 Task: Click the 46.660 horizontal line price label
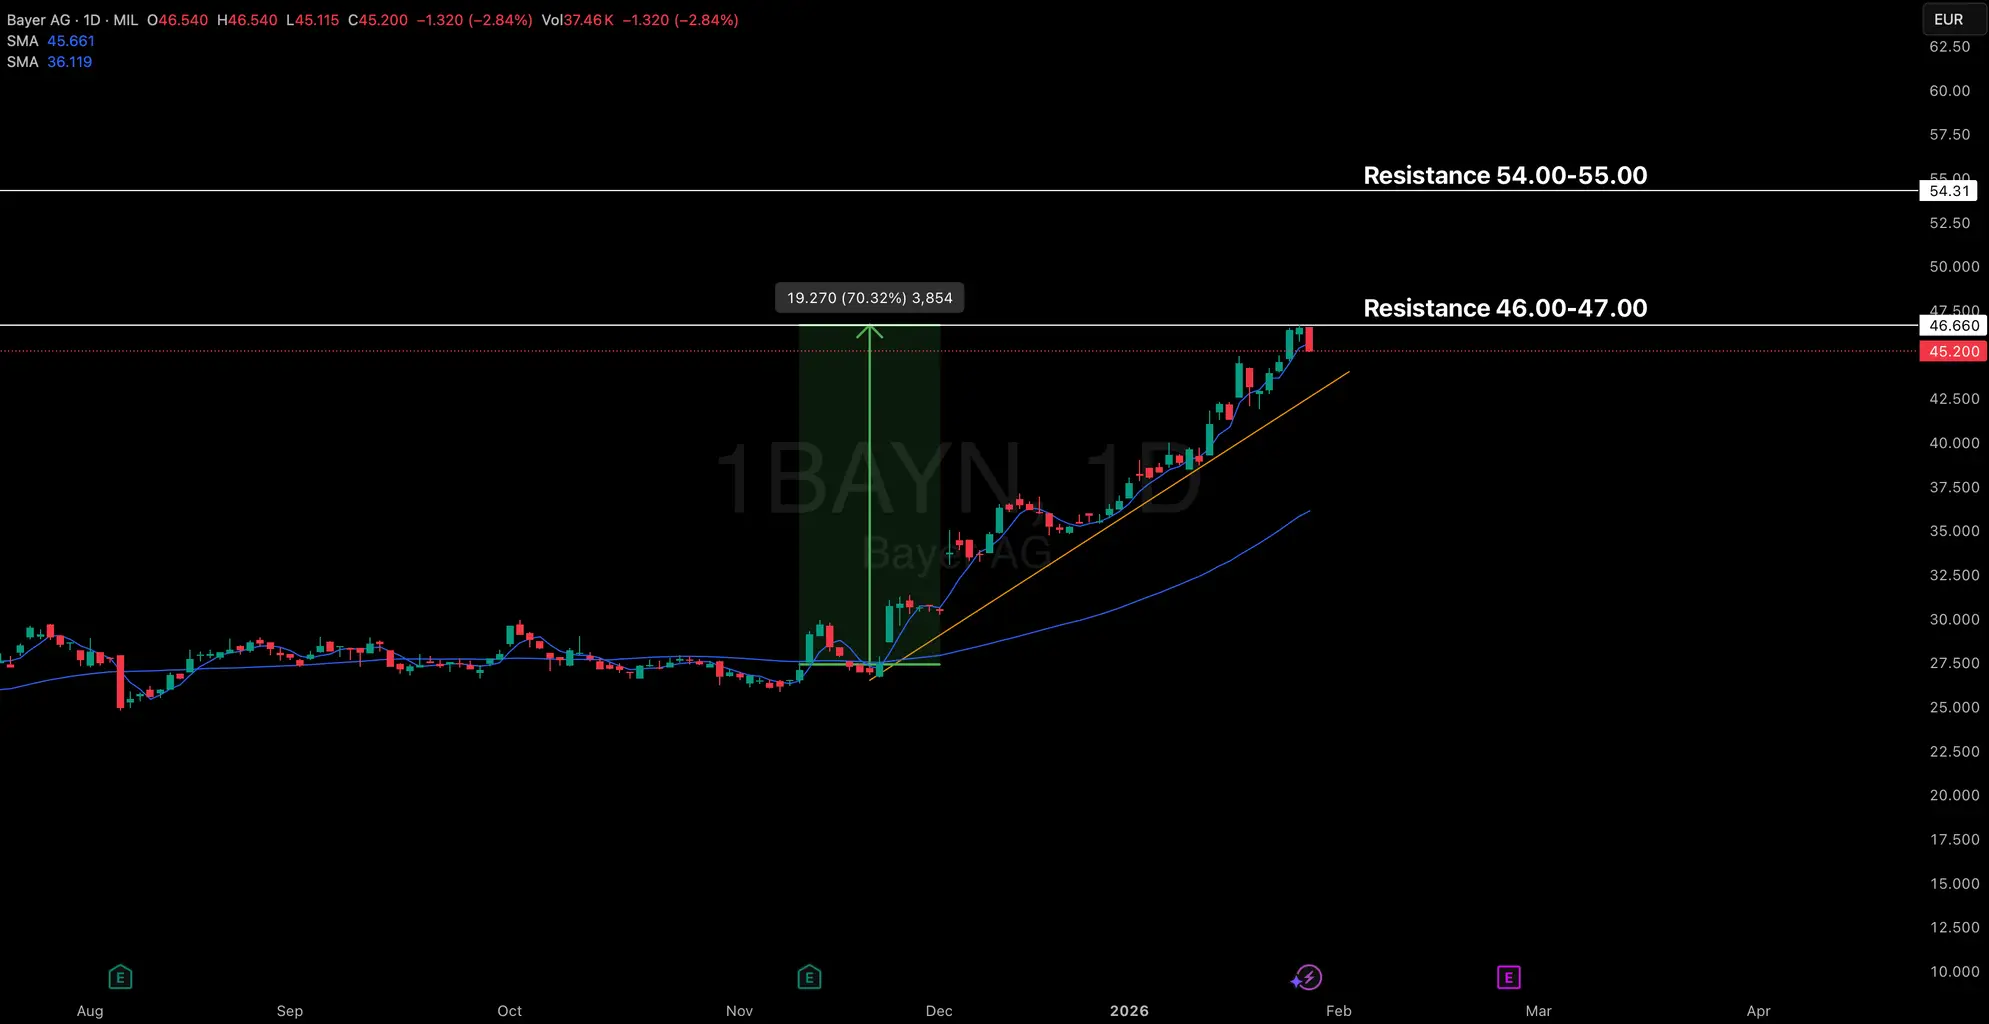[x=1953, y=326]
